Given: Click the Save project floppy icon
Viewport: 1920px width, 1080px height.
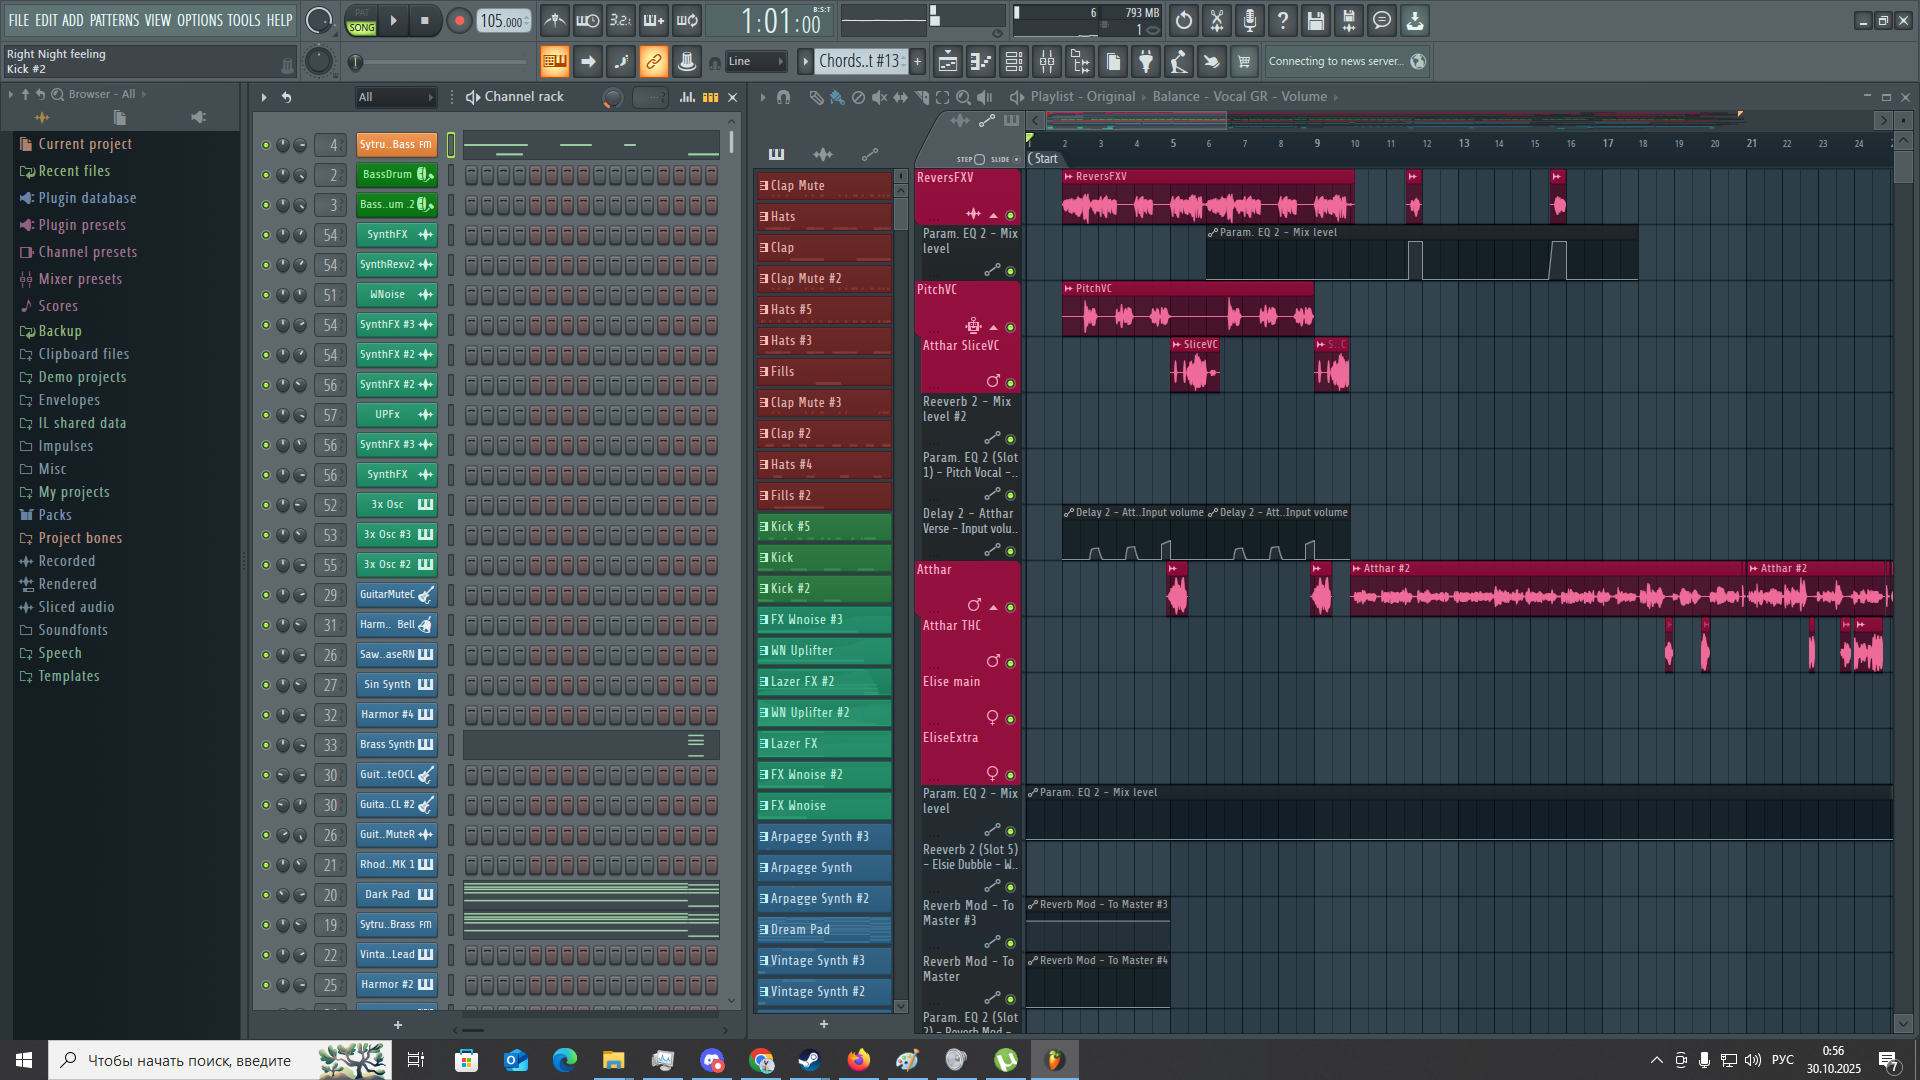Looking at the screenshot, I should 1316,20.
